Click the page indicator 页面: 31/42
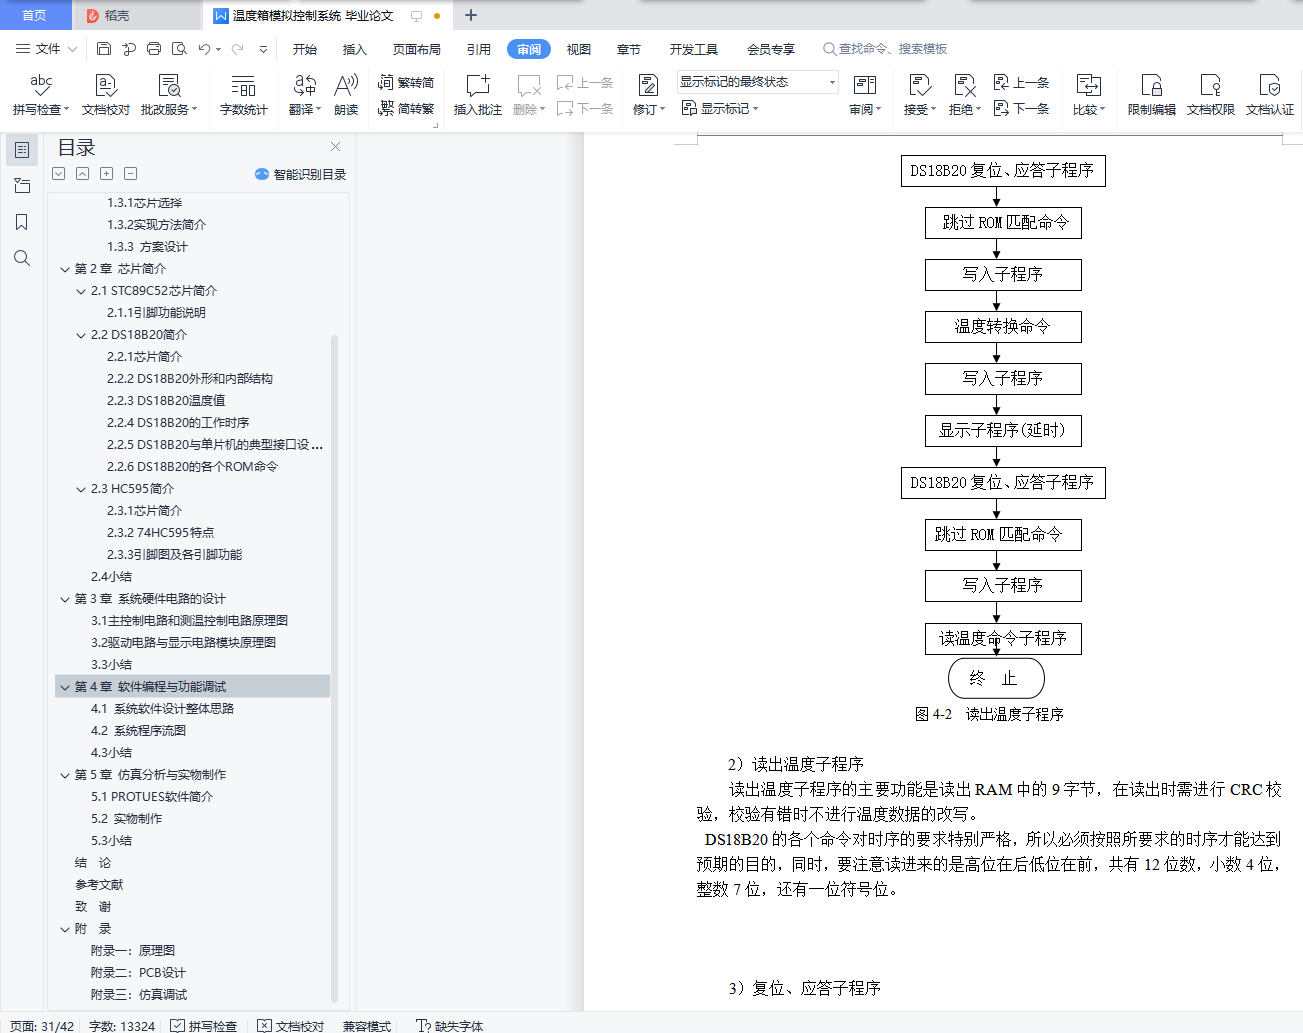Viewport: 1303px width, 1033px height. (42, 1026)
